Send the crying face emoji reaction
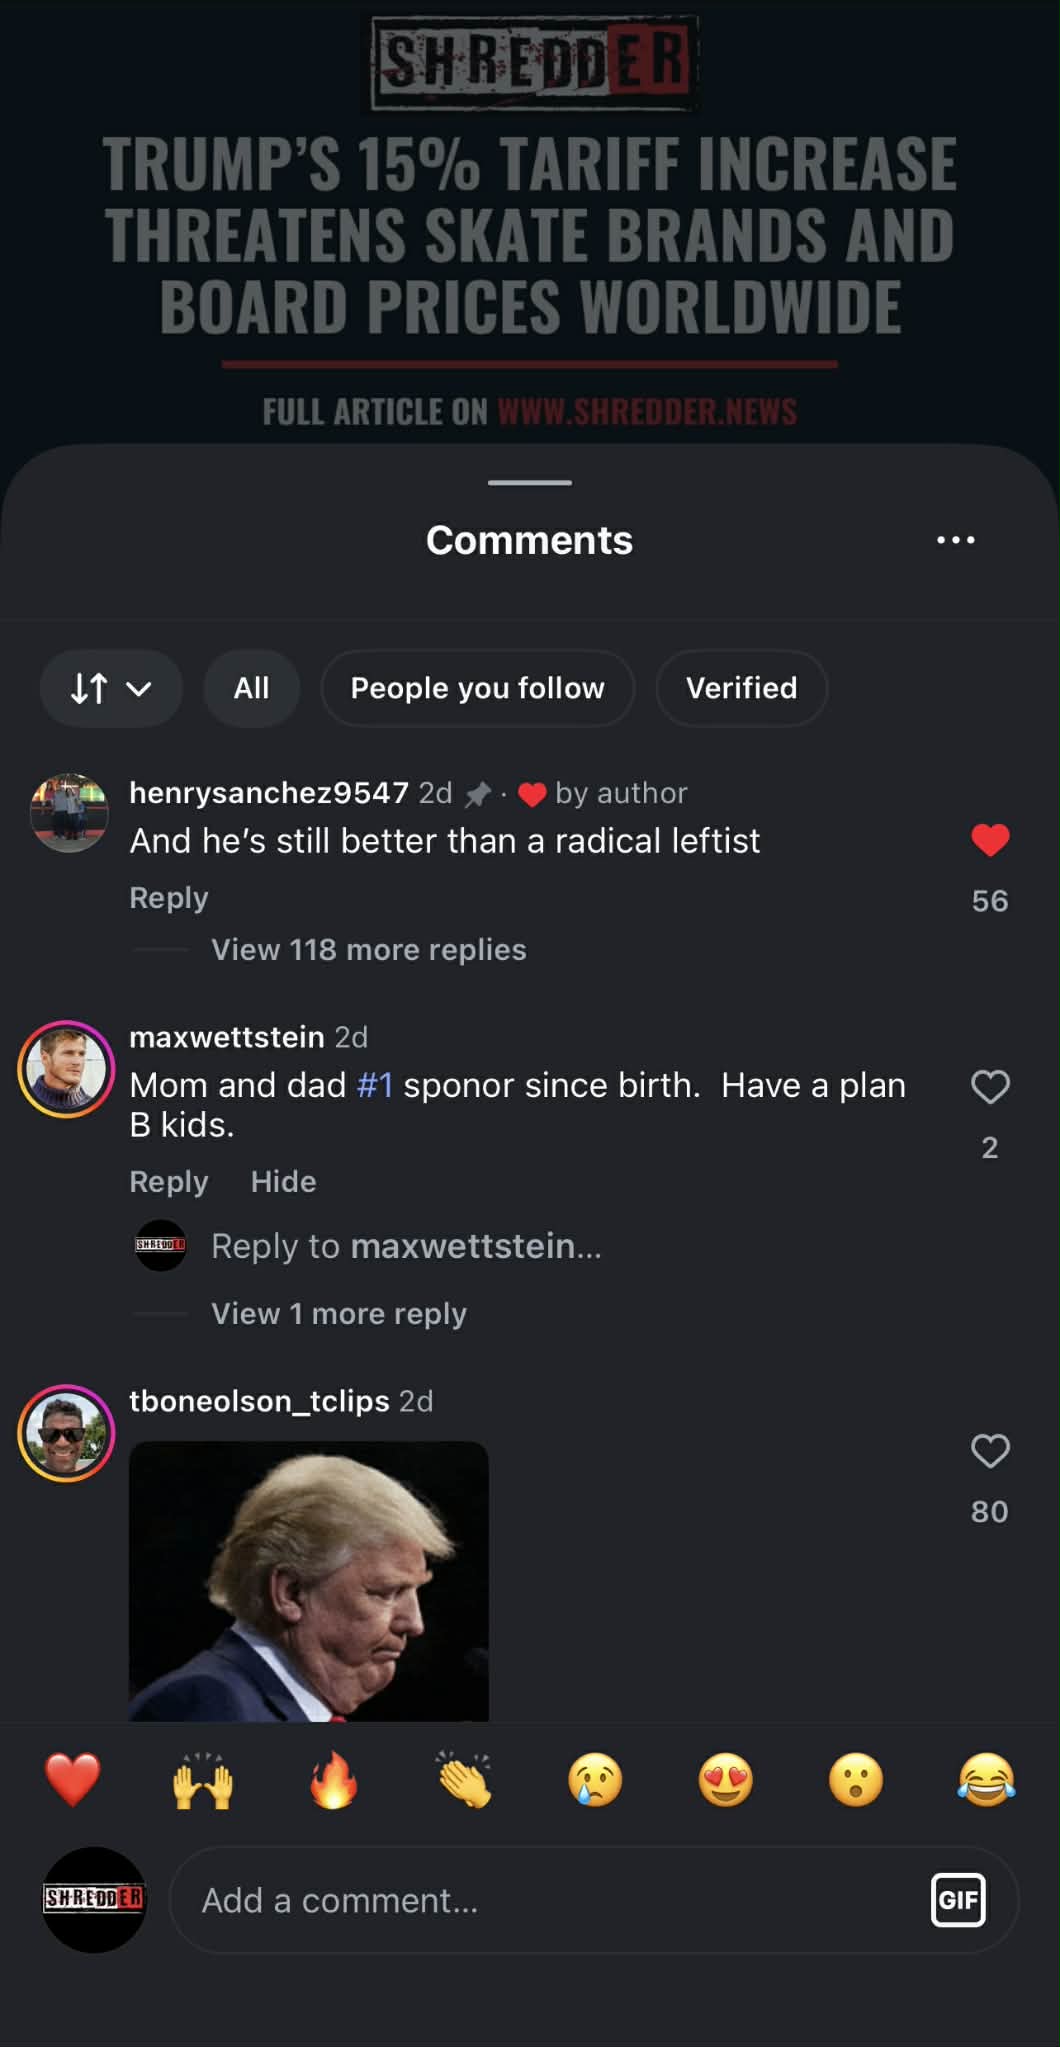 595,1781
